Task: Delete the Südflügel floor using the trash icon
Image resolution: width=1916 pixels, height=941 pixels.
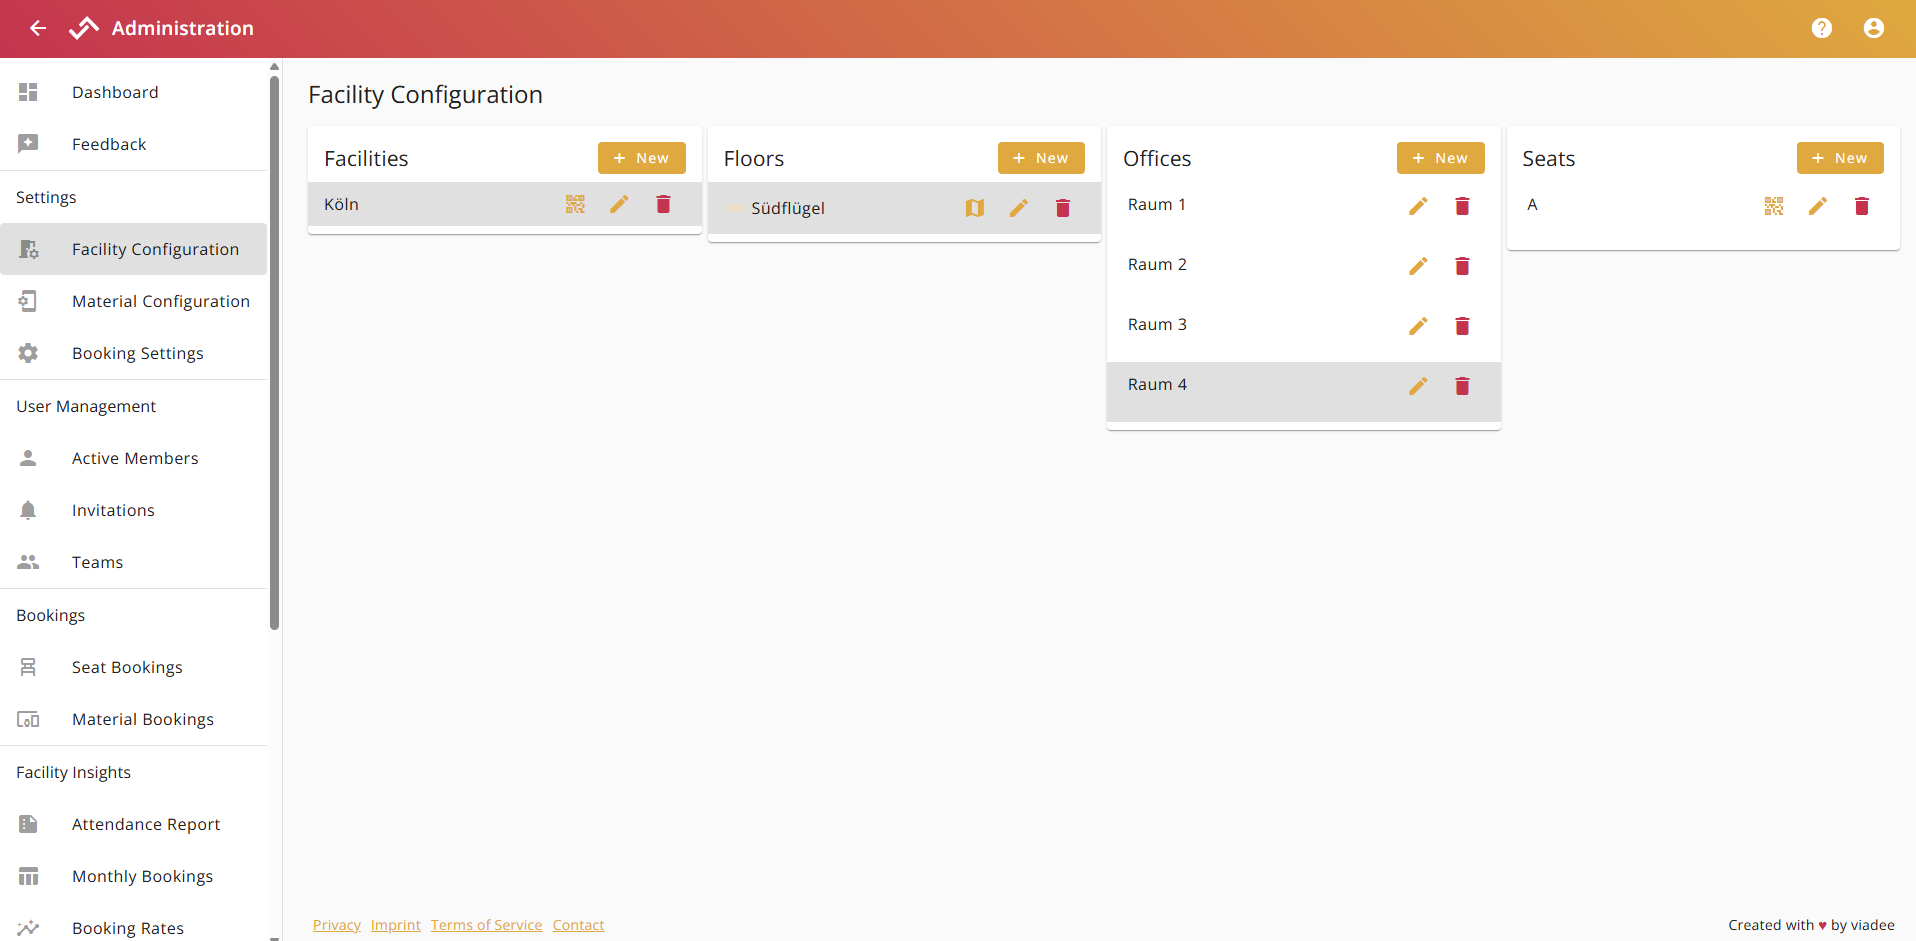Action: click(x=1063, y=208)
